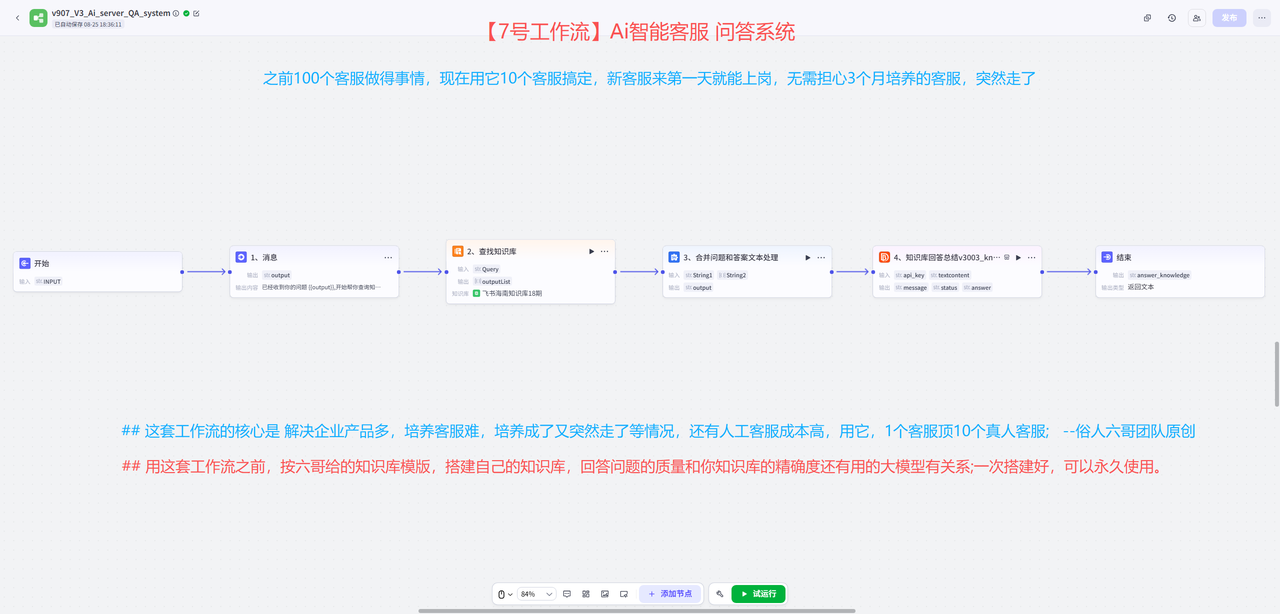Click answer output tag on node 4
This screenshot has height=614, width=1280.
pyautogui.click(x=978, y=288)
